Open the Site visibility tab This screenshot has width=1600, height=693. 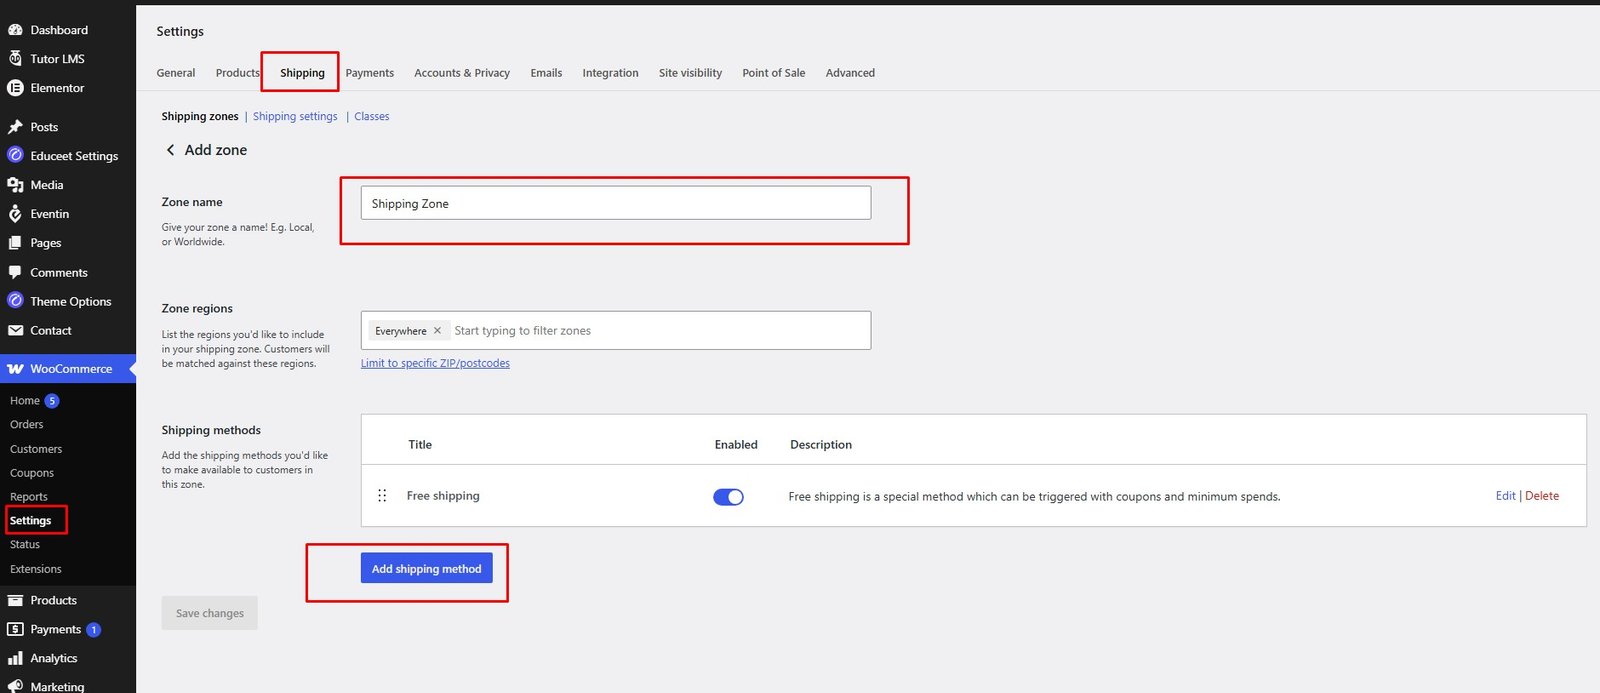click(690, 73)
